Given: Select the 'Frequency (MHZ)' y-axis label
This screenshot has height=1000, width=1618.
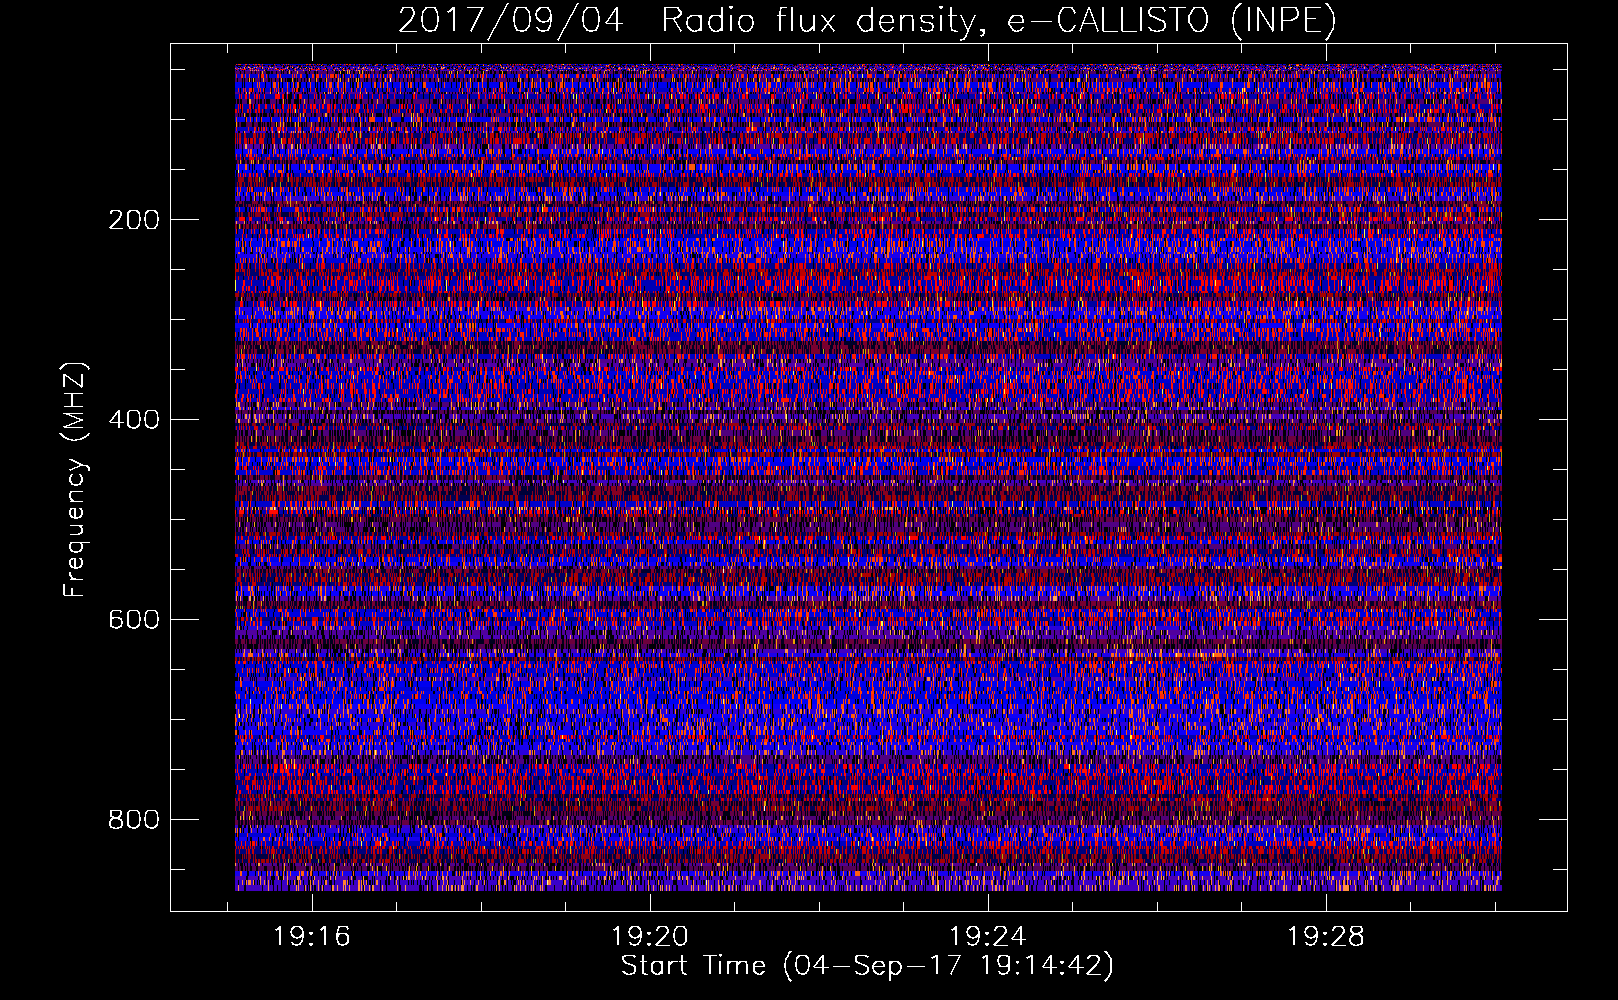Looking at the screenshot, I should pos(75,480).
